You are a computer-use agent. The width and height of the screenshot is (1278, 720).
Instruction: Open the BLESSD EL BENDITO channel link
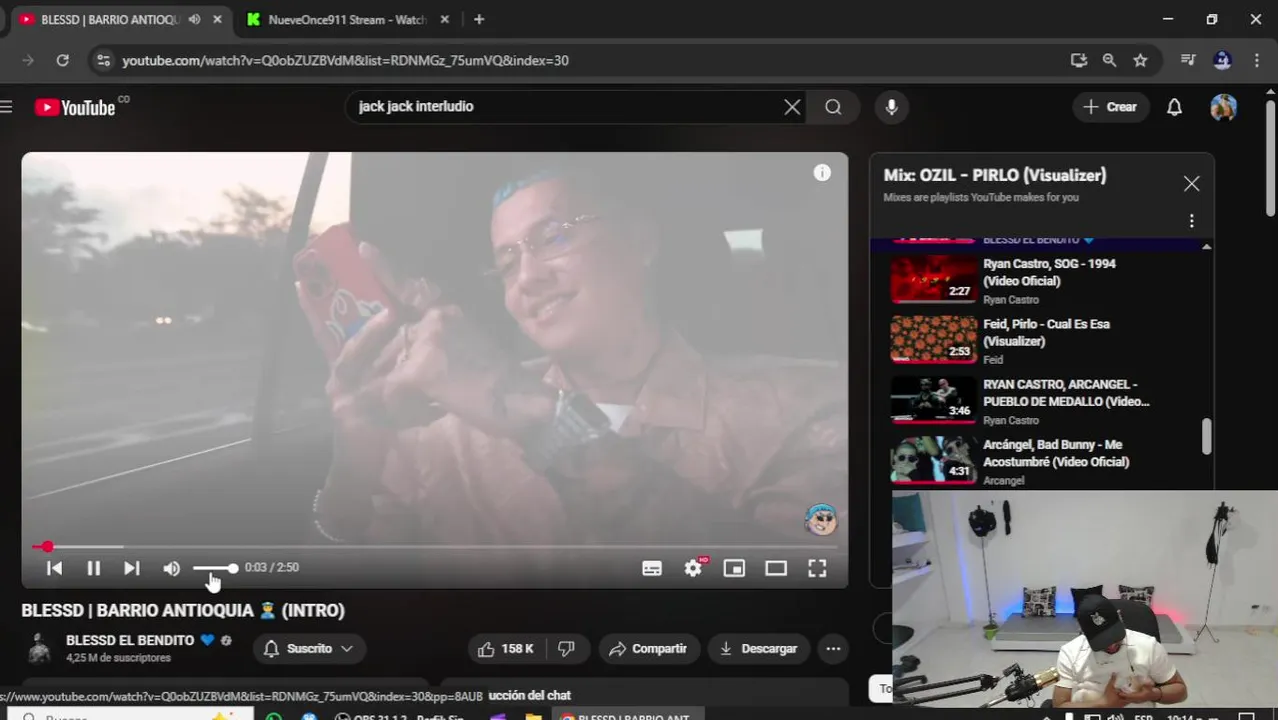(x=130, y=640)
